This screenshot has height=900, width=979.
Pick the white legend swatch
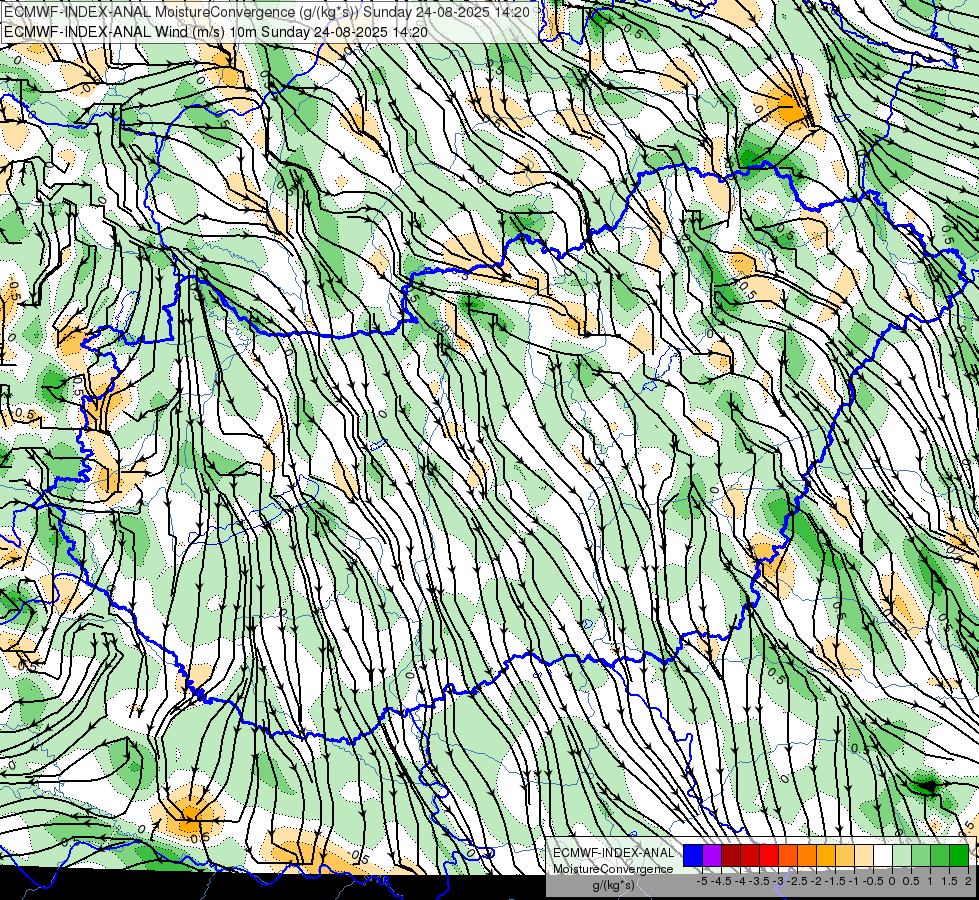point(883,855)
